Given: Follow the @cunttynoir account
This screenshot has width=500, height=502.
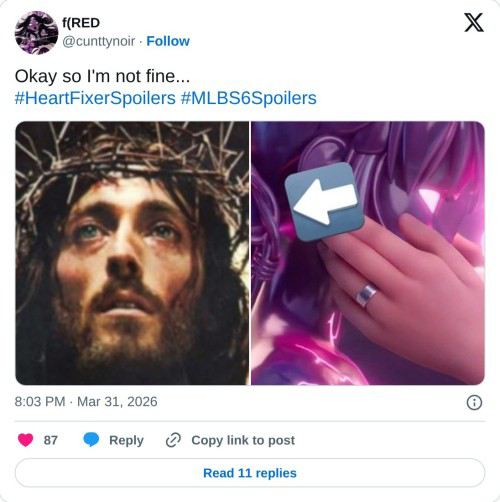Looking at the screenshot, I should [168, 41].
